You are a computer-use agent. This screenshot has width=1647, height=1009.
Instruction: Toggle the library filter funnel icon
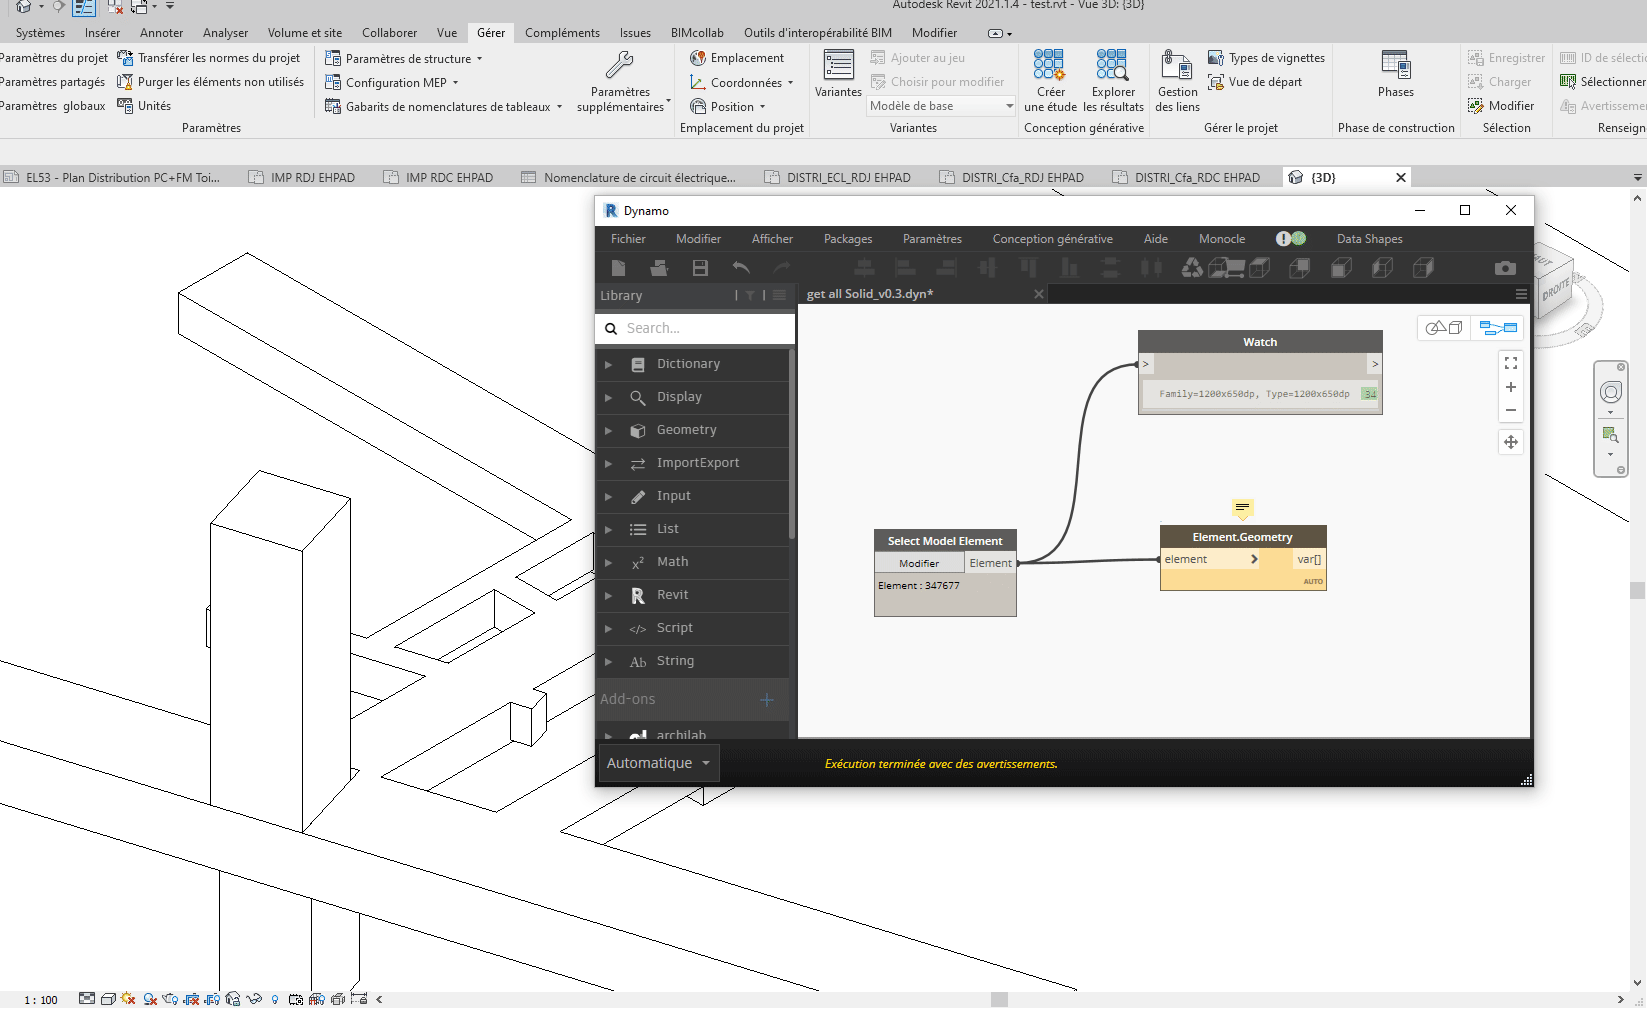[750, 296]
